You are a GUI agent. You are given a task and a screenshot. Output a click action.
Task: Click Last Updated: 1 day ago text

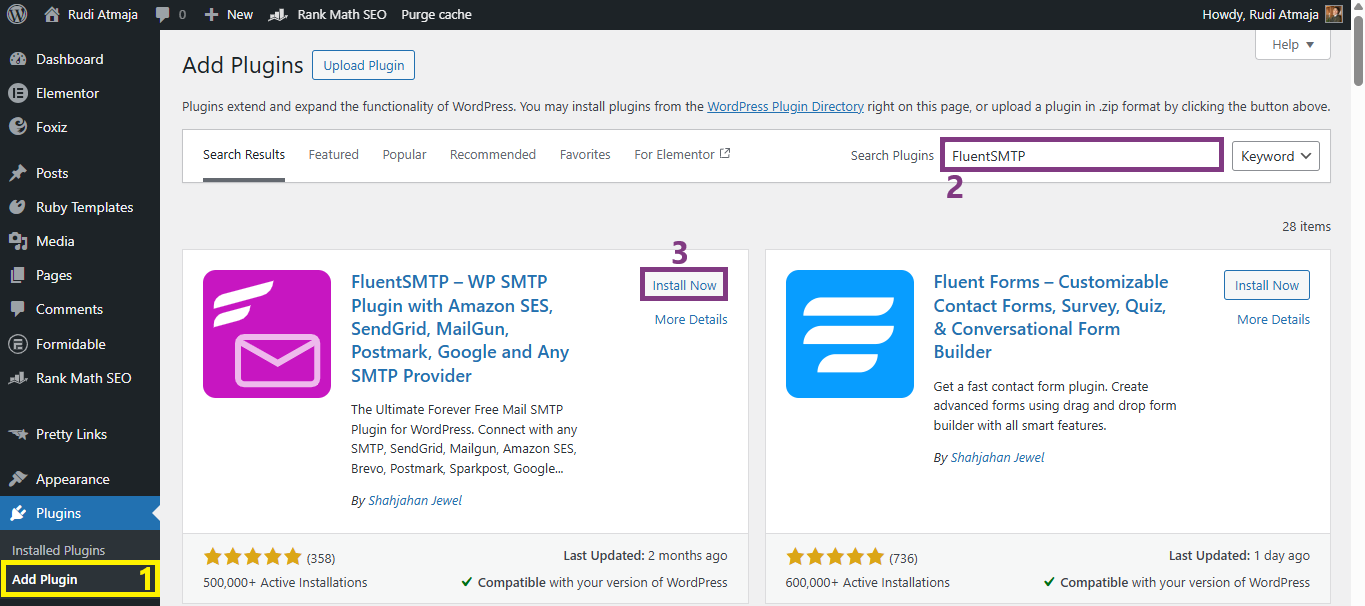(1239, 555)
